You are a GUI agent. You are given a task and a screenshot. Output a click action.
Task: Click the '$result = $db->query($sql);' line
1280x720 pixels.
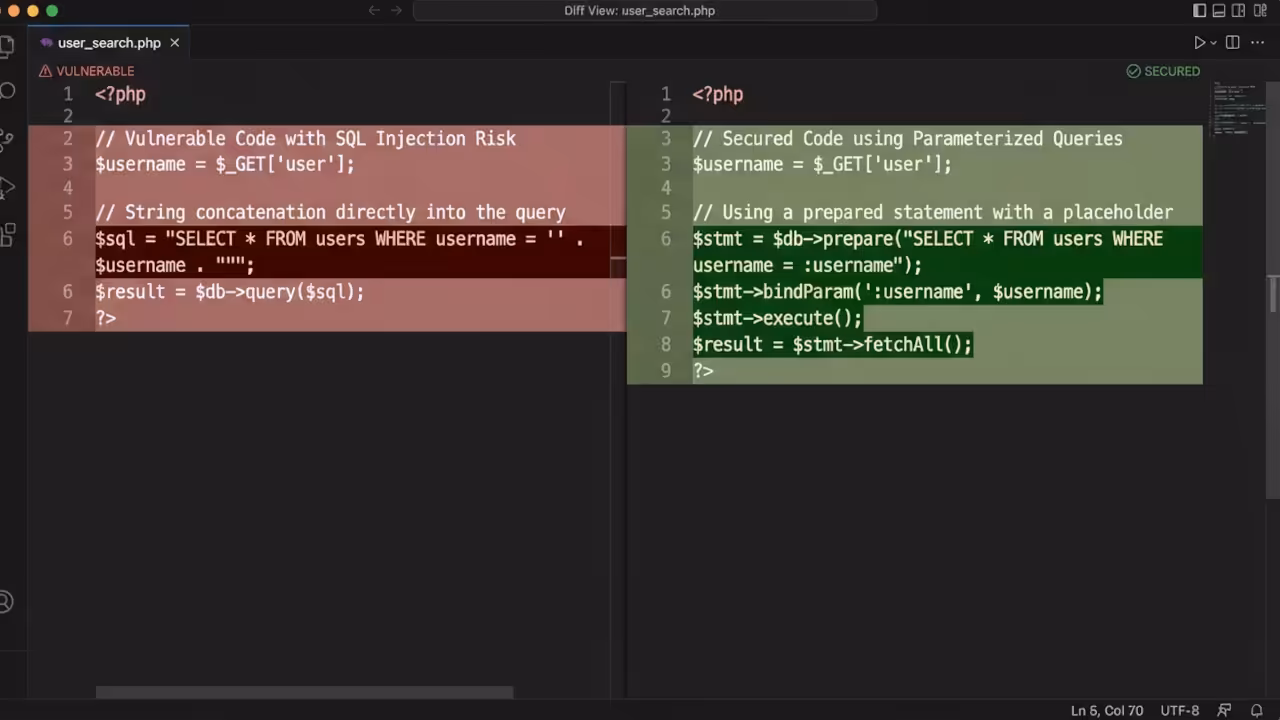pyautogui.click(x=230, y=292)
